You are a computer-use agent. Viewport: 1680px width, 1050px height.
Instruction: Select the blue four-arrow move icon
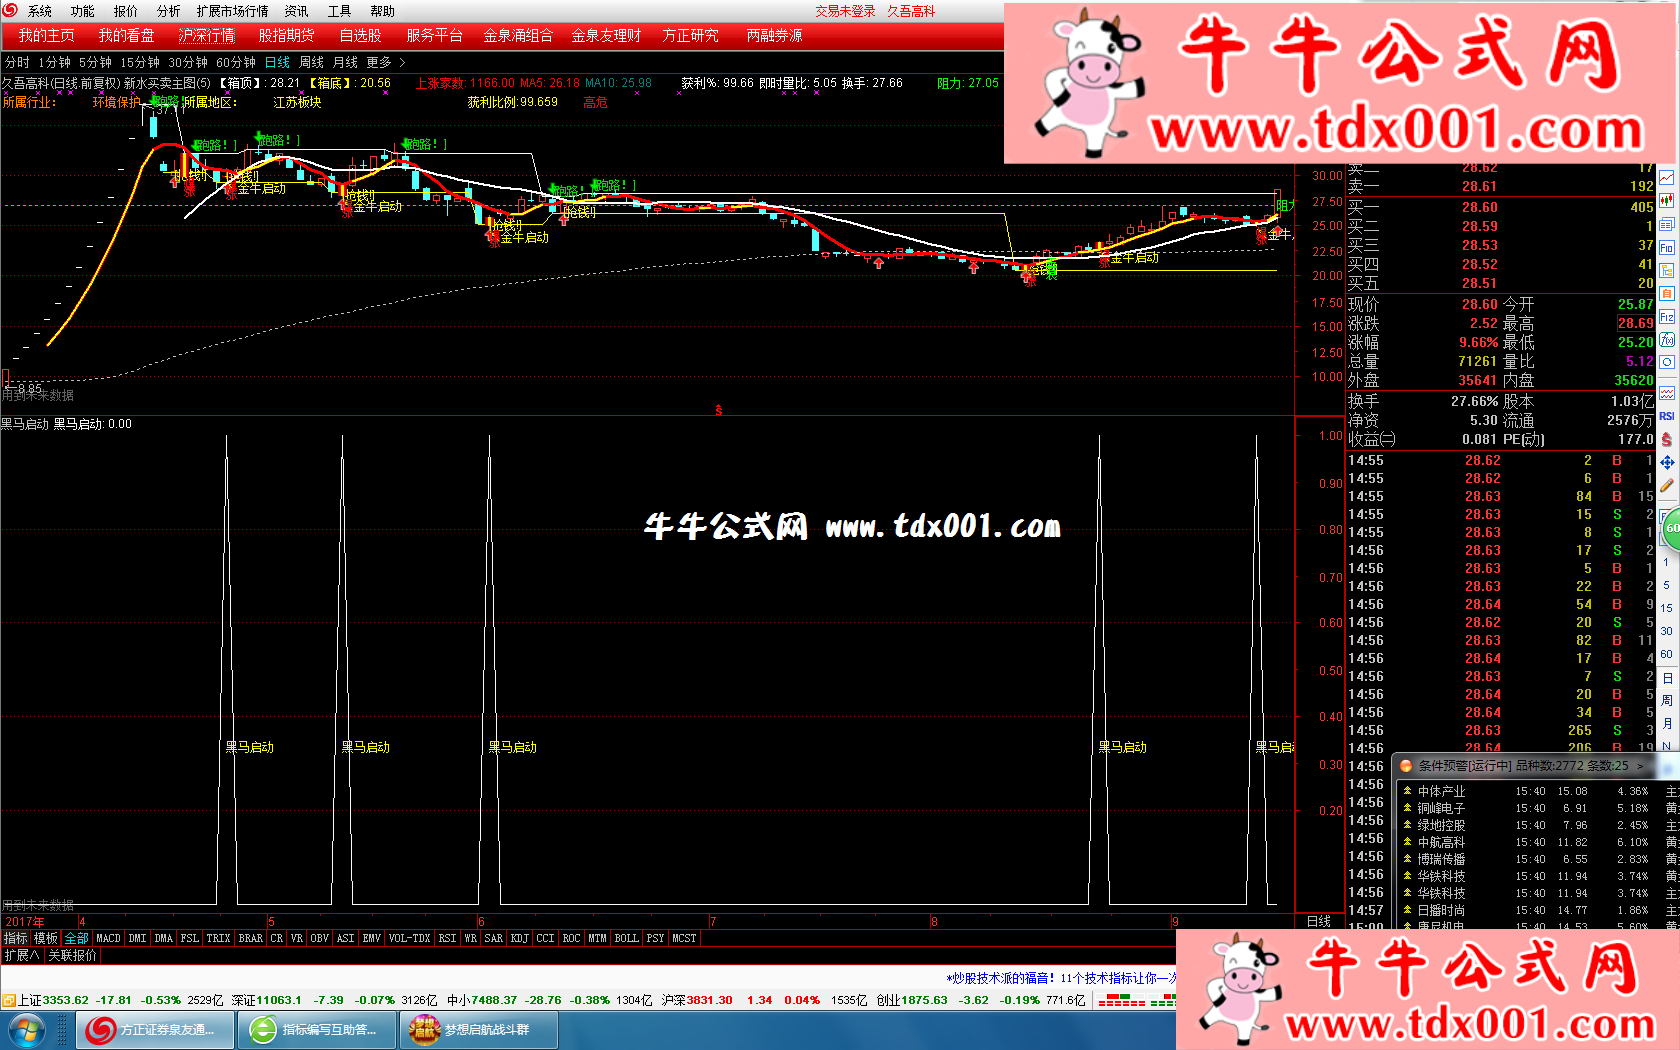click(x=1667, y=462)
